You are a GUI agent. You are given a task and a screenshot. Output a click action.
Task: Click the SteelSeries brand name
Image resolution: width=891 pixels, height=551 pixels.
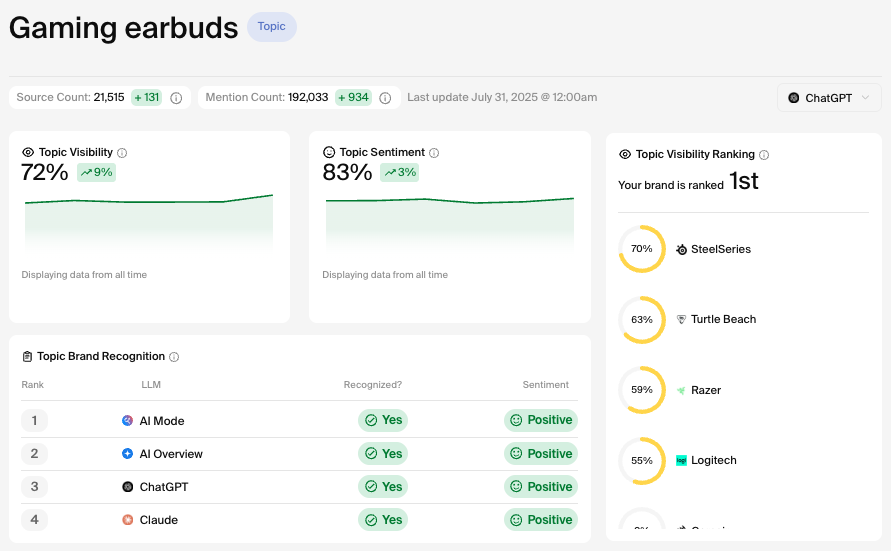pyautogui.click(x=721, y=249)
